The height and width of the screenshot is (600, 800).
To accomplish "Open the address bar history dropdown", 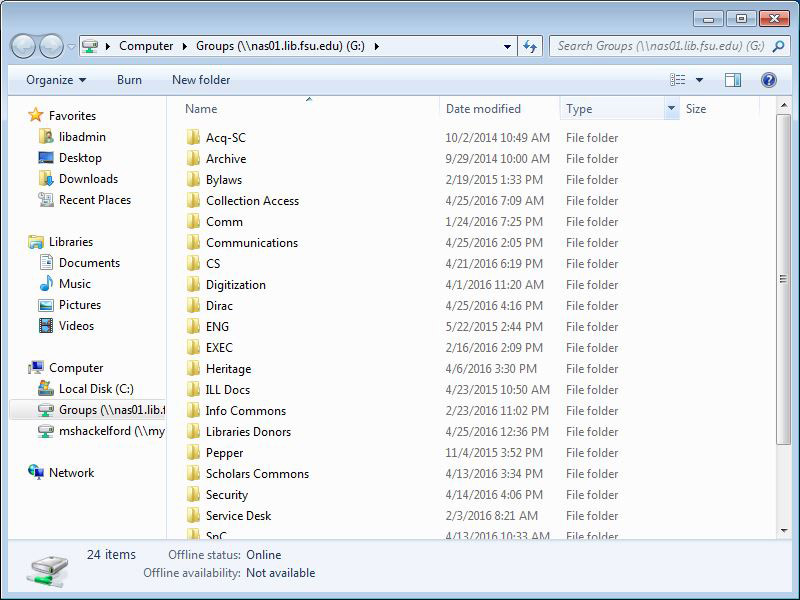I will tap(507, 46).
